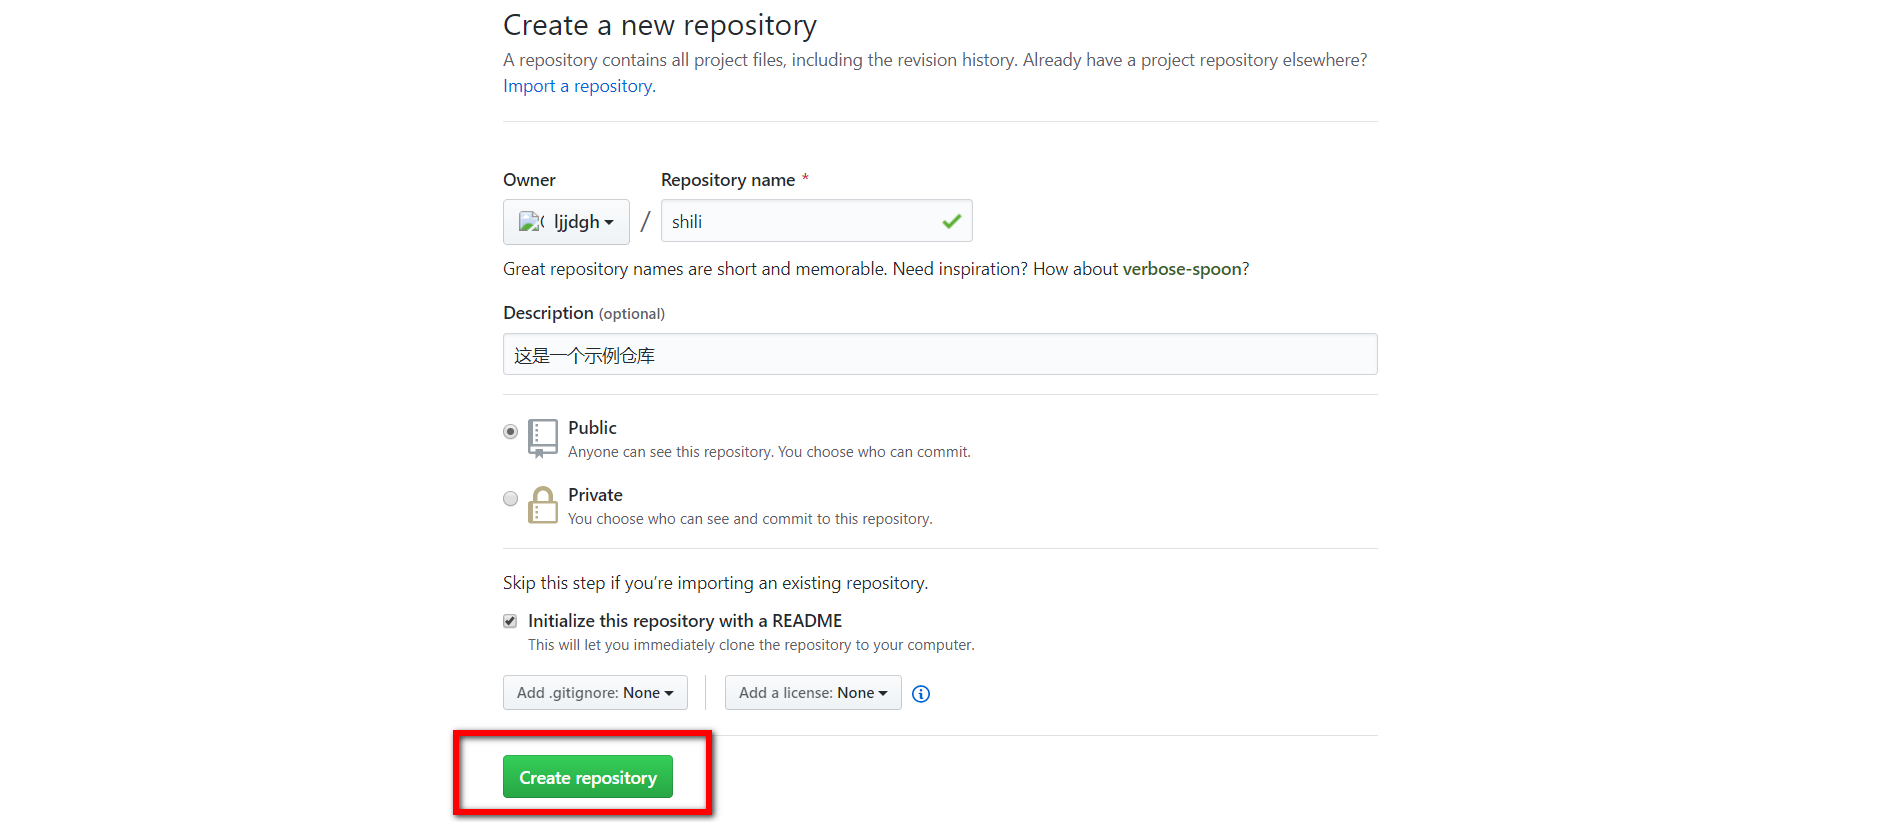Follow the Import a repository link

click(579, 86)
